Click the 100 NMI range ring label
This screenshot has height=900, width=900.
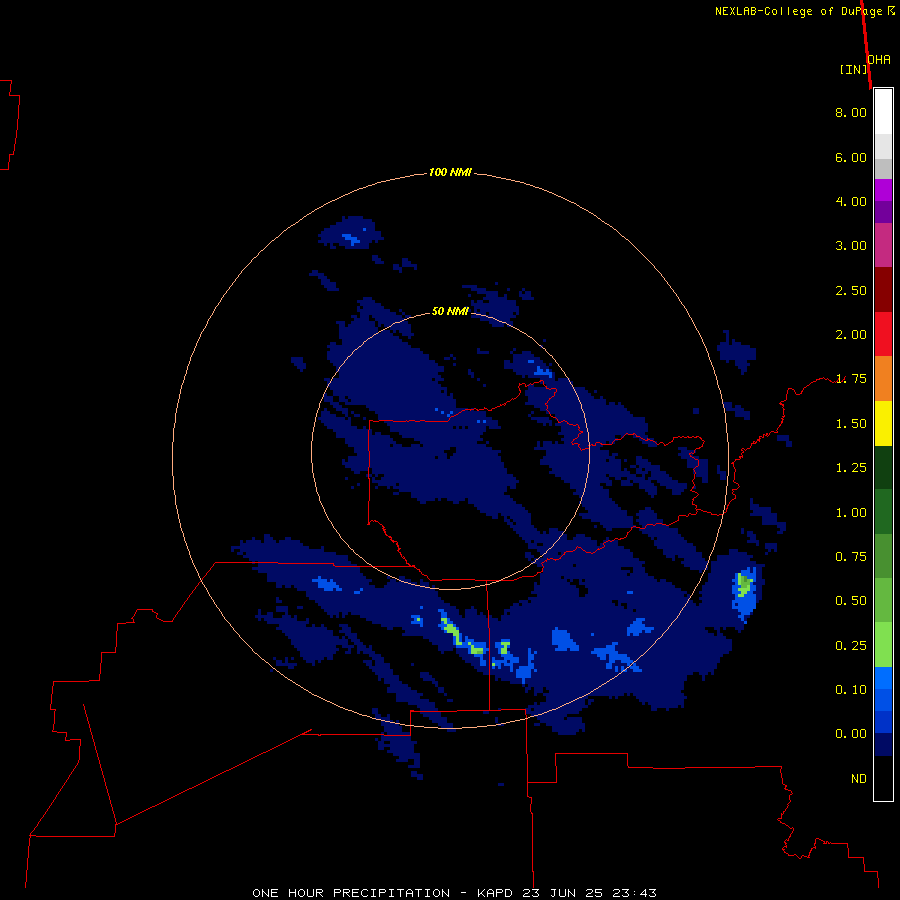point(450,172)
